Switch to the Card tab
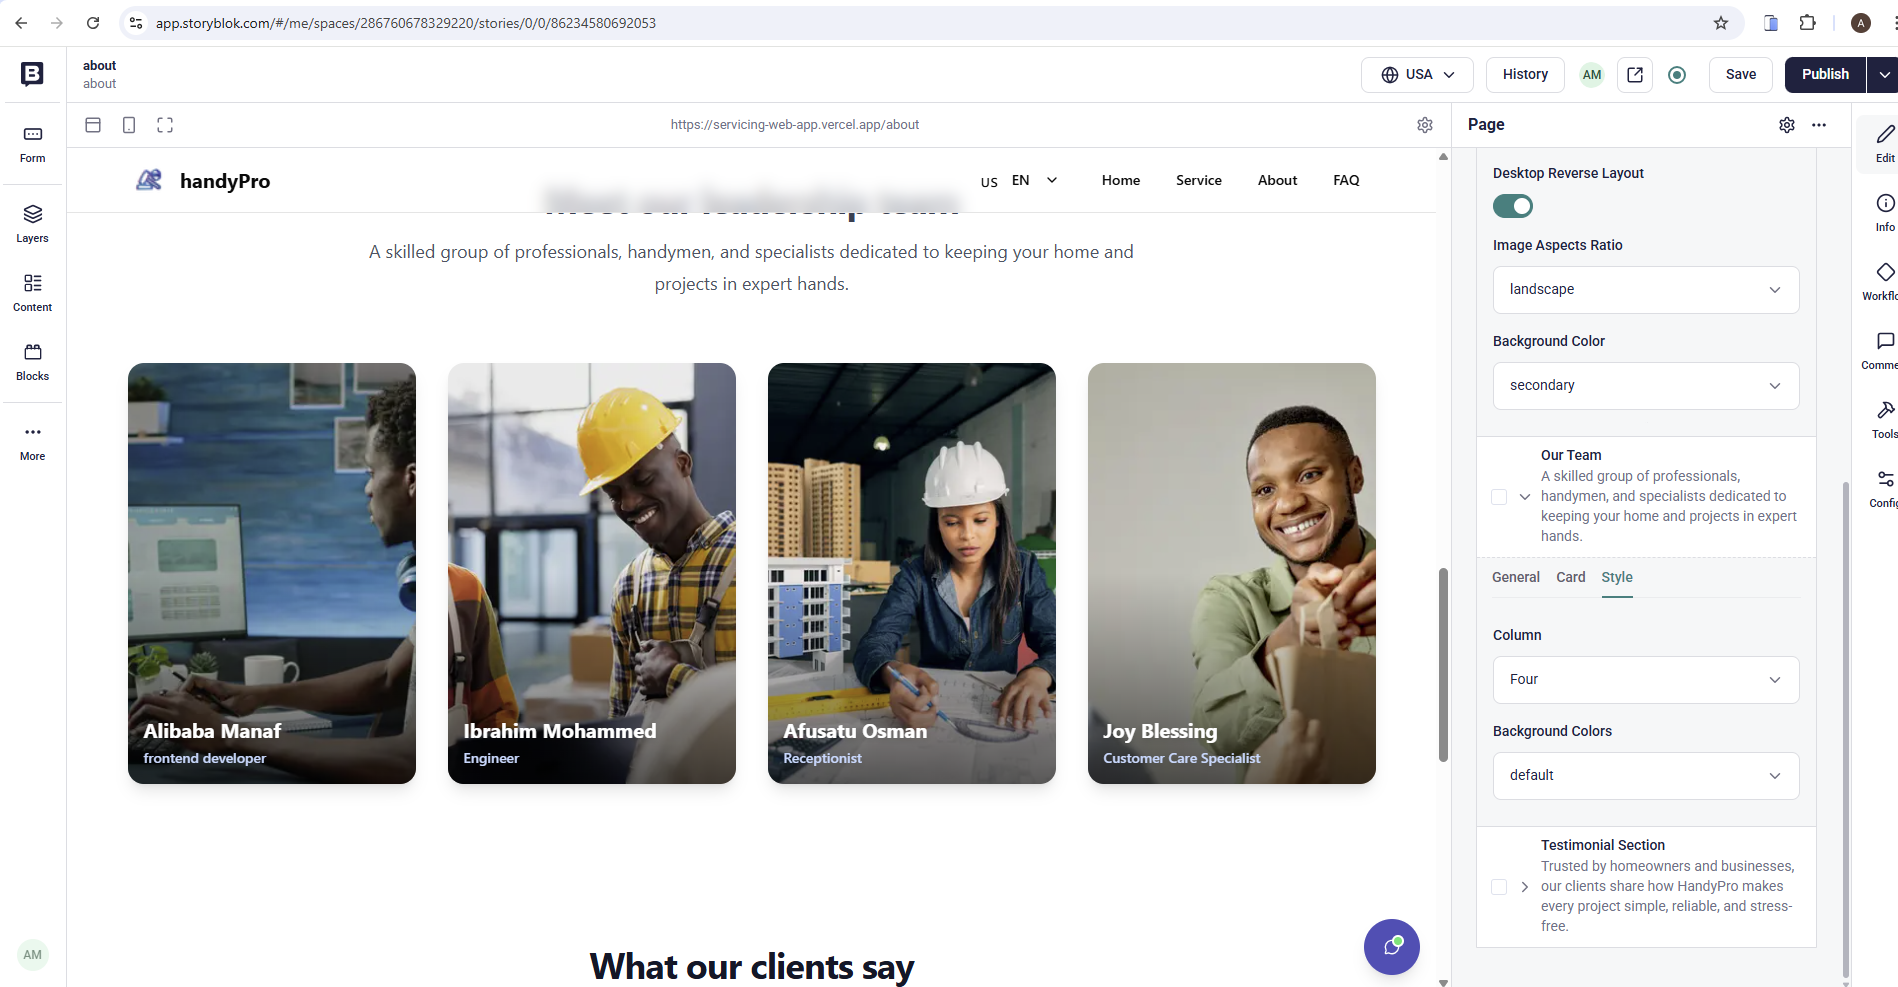1898x987 pixels. pos(1570,577)
